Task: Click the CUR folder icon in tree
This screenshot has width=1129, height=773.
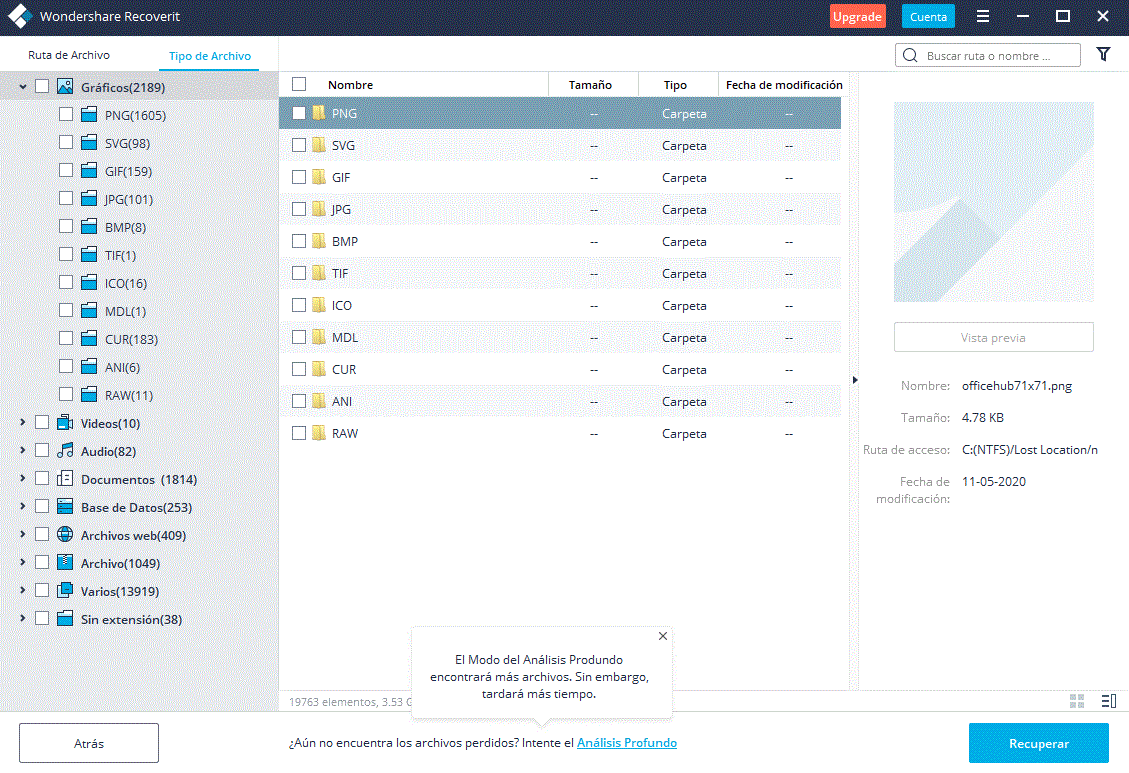Action: click(x=89, y=338)
